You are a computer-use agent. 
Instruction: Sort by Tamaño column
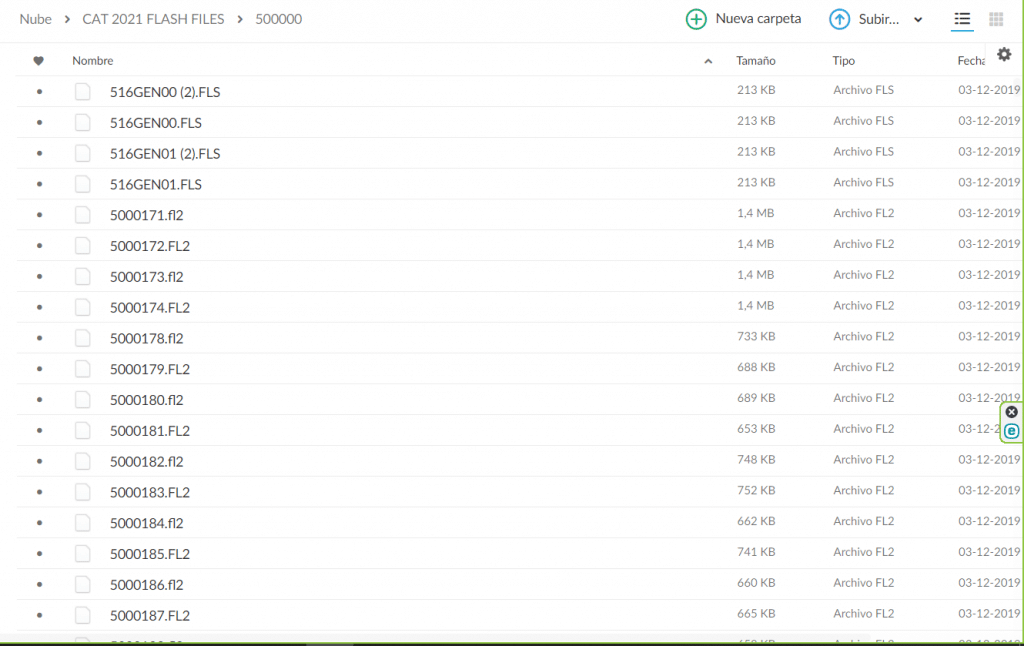point(756,61)
